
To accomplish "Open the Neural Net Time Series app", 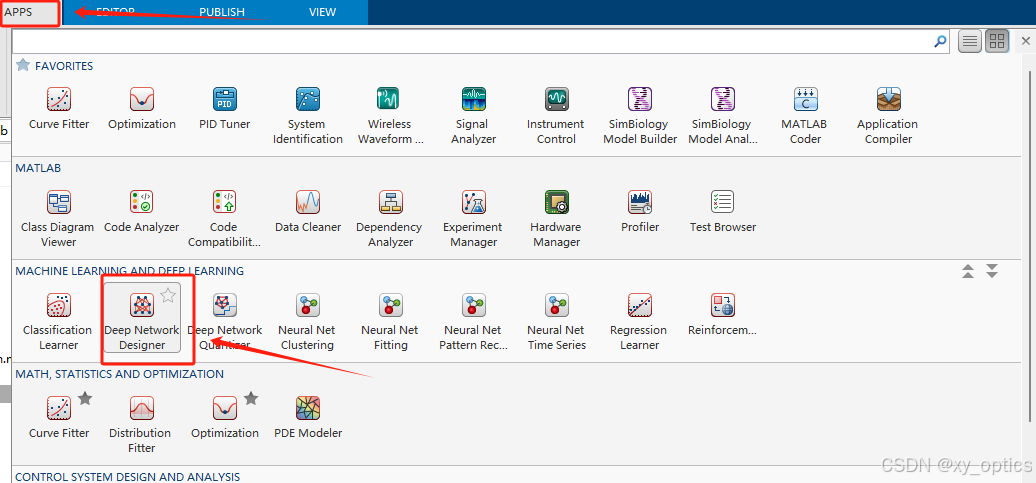I will click(x=556, y=322).
